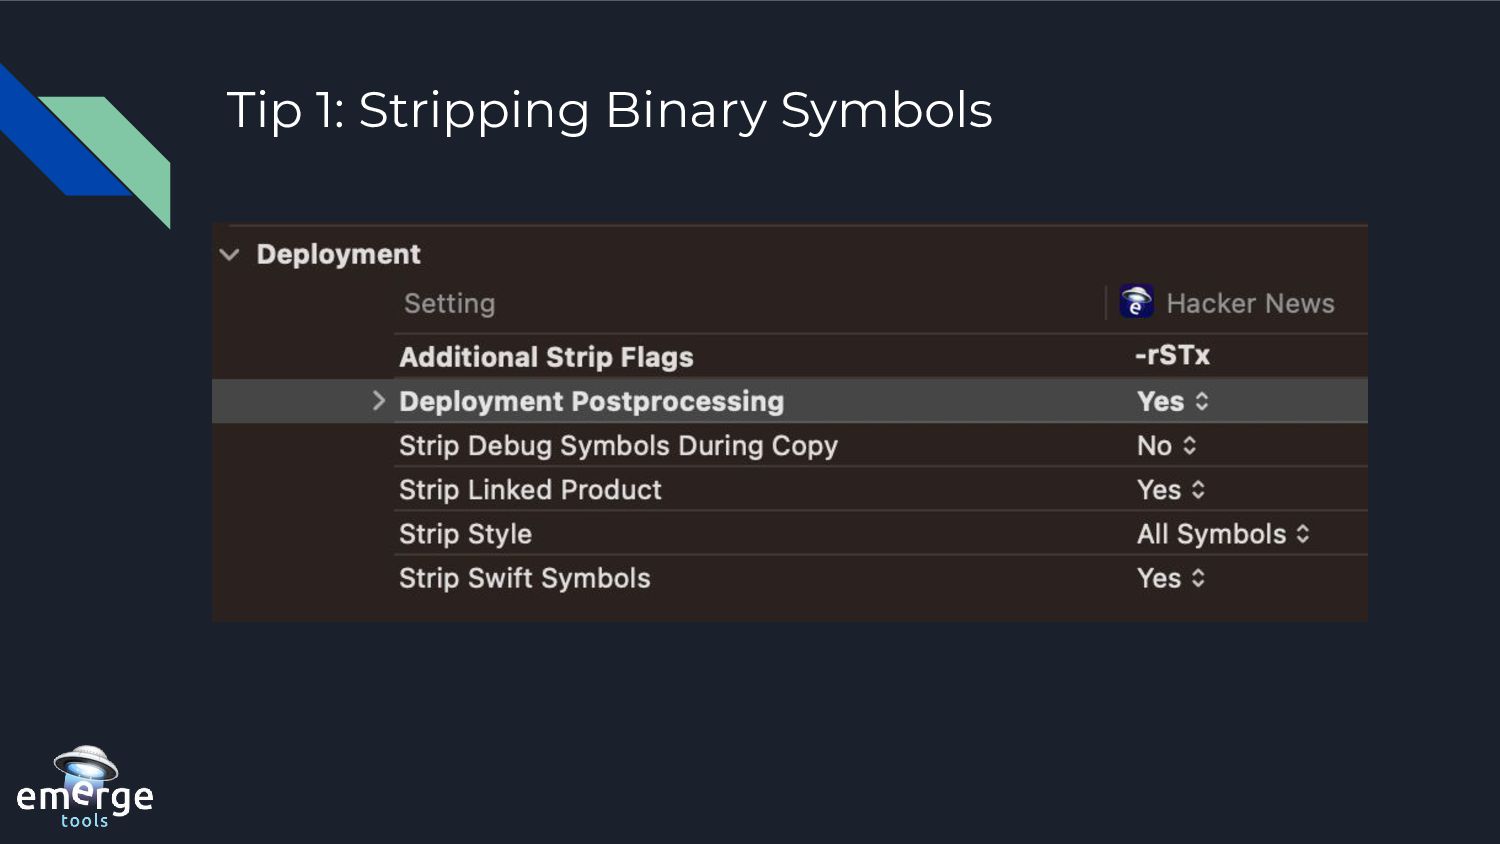Expand the Deployment Postprocessing row arrow
The height and width of the screenshot is (844, 1500).
[378, 401]
